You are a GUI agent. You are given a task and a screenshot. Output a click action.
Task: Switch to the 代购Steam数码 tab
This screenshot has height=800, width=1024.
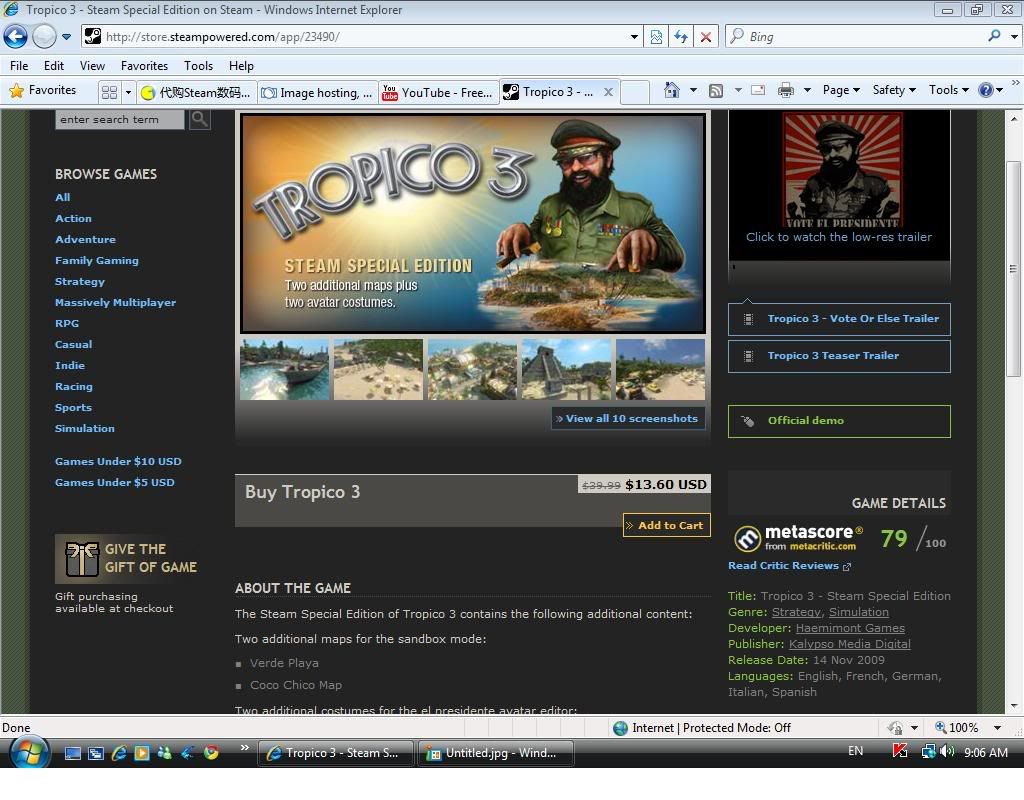(x=196, y=93)
